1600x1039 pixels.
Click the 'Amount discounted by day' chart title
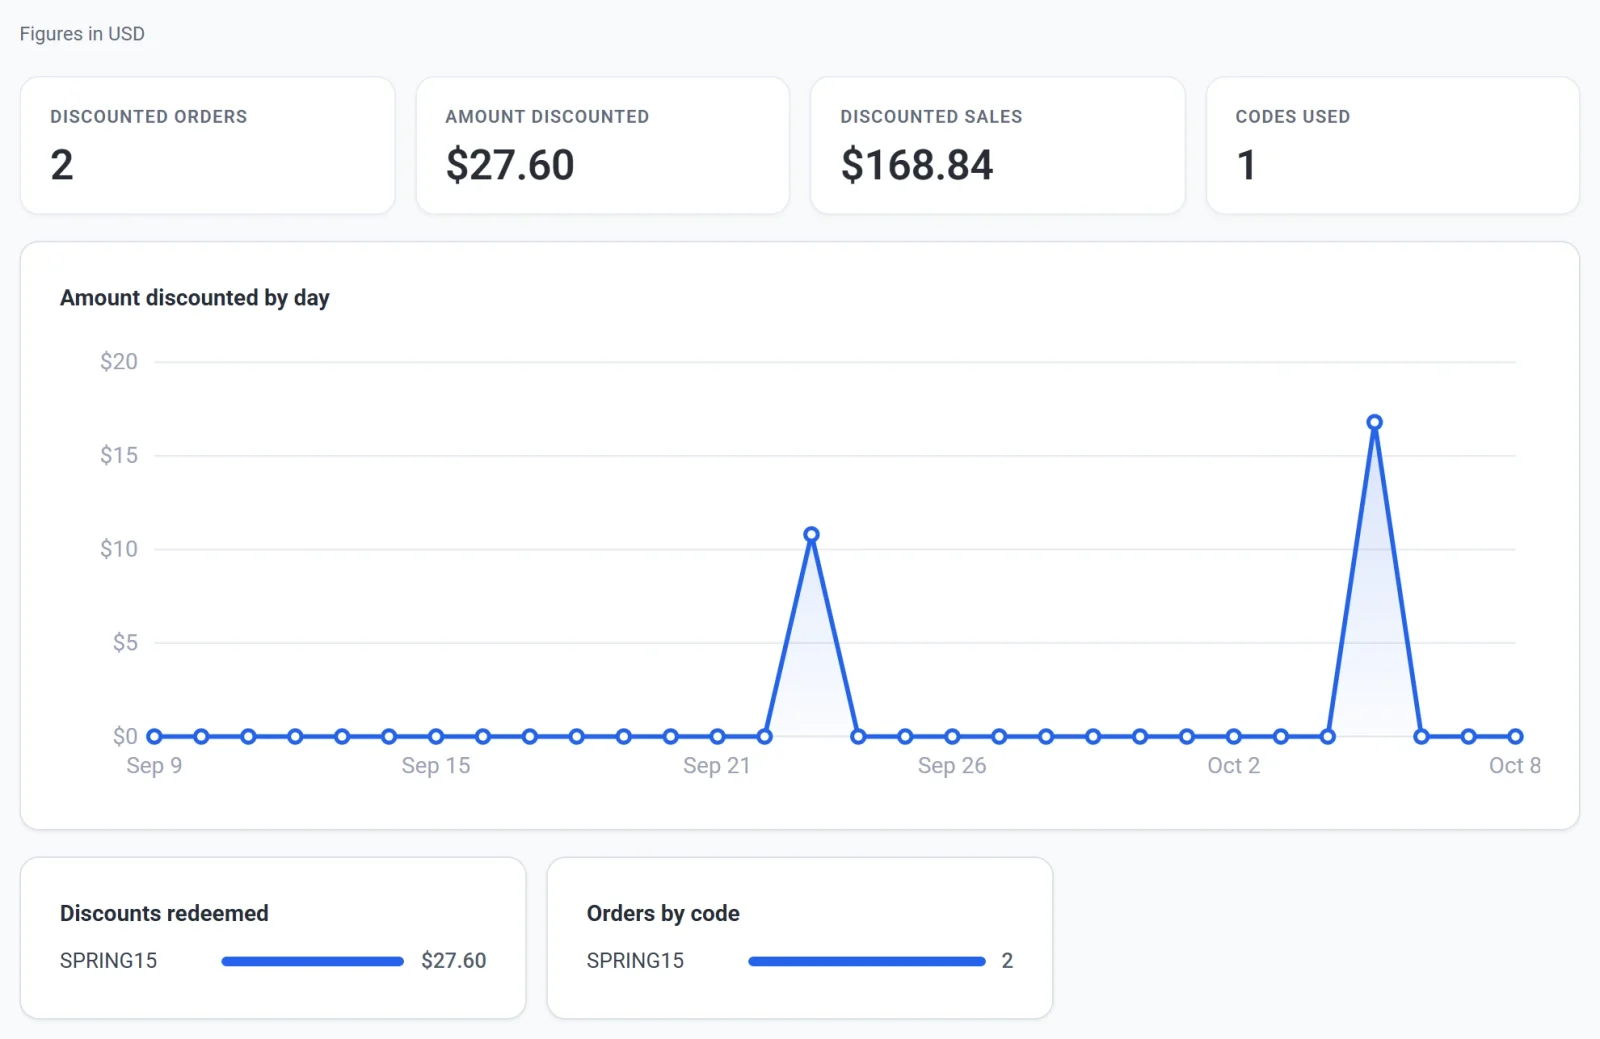[x=195, y=298]
